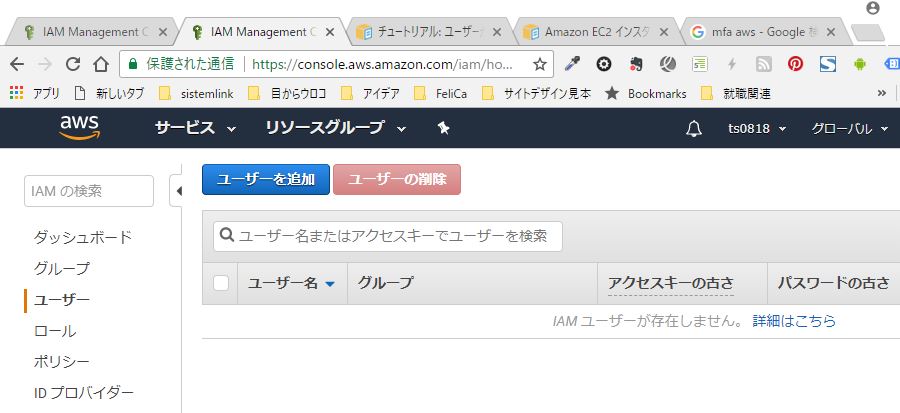Viewport: 900px width, 413px height.
Task: Open the アプリ apps grid shortcut
Action: pyautogui.click(x=34, y=93)
